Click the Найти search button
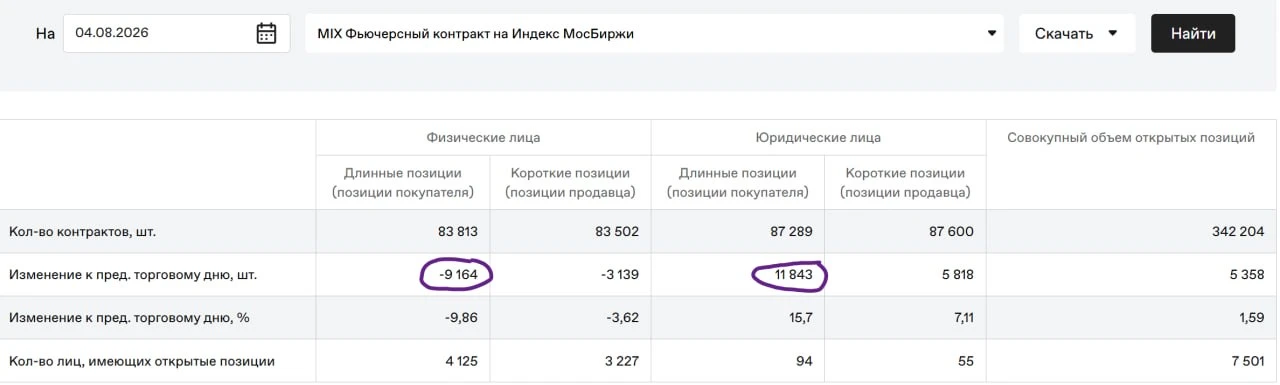Viewport: 1280px width, 385px height. tap(1193, 33)
